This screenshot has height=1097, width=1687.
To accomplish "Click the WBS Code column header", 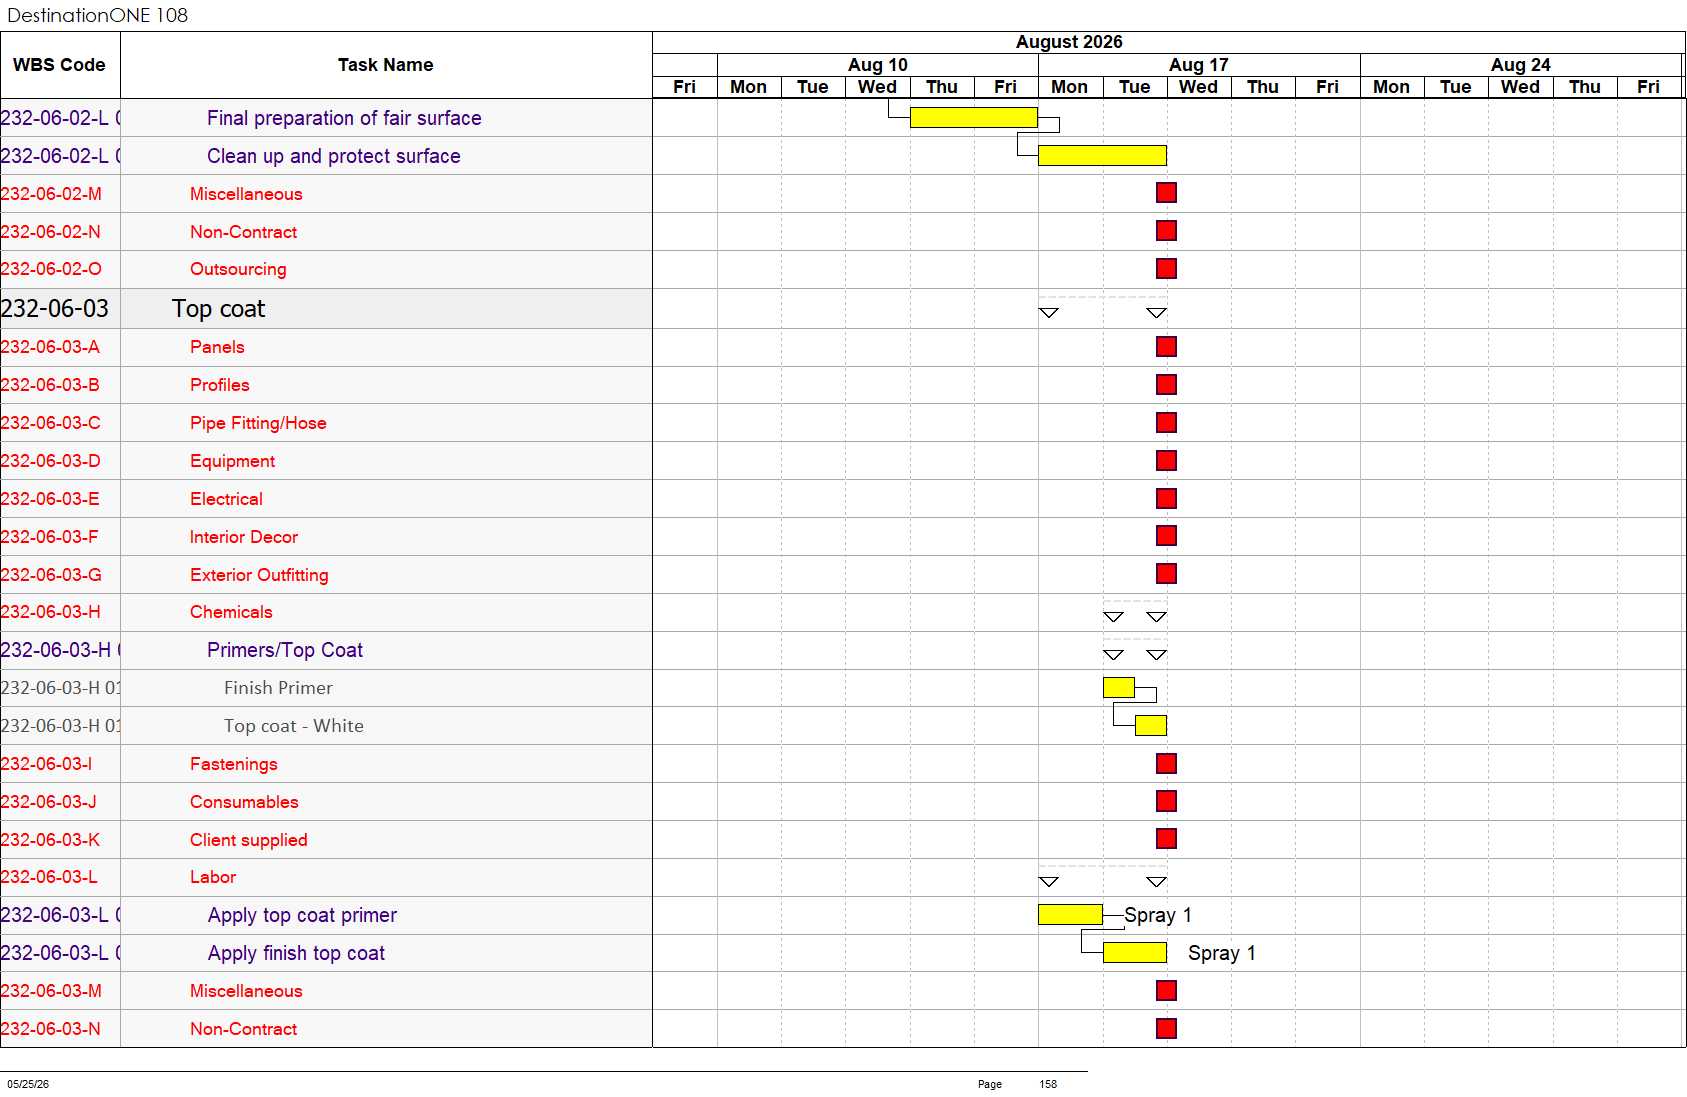I will 60,65.
